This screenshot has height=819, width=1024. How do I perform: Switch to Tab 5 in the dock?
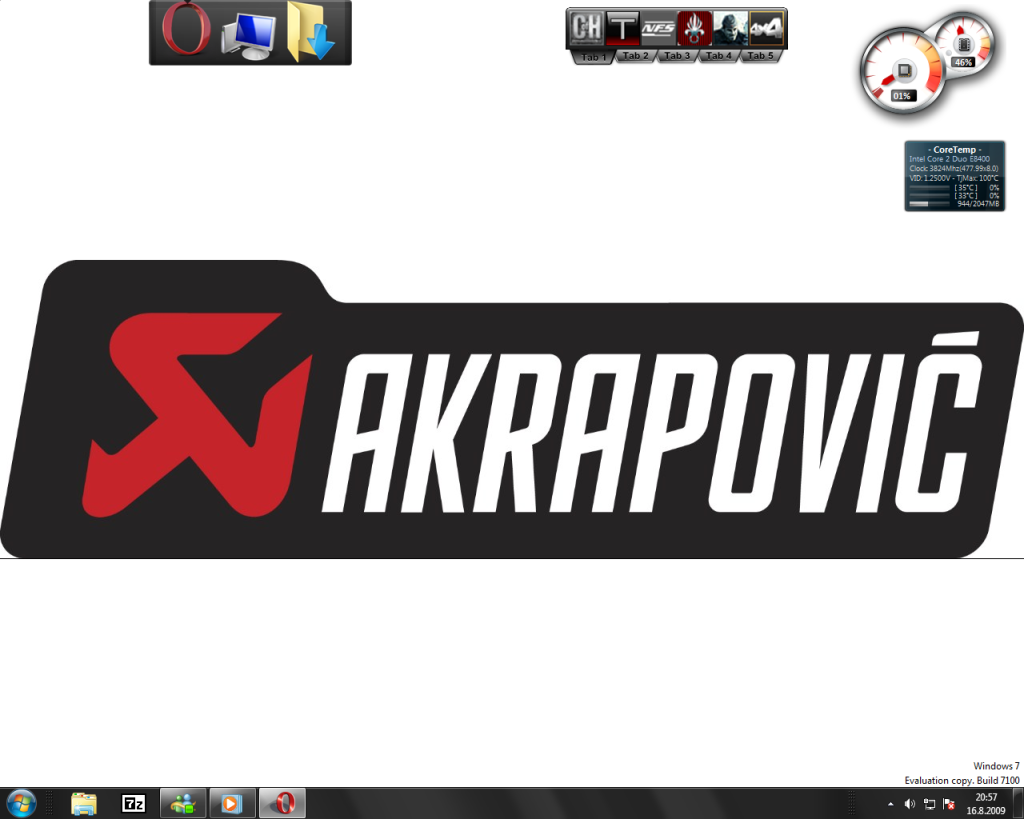pos(760,56)
